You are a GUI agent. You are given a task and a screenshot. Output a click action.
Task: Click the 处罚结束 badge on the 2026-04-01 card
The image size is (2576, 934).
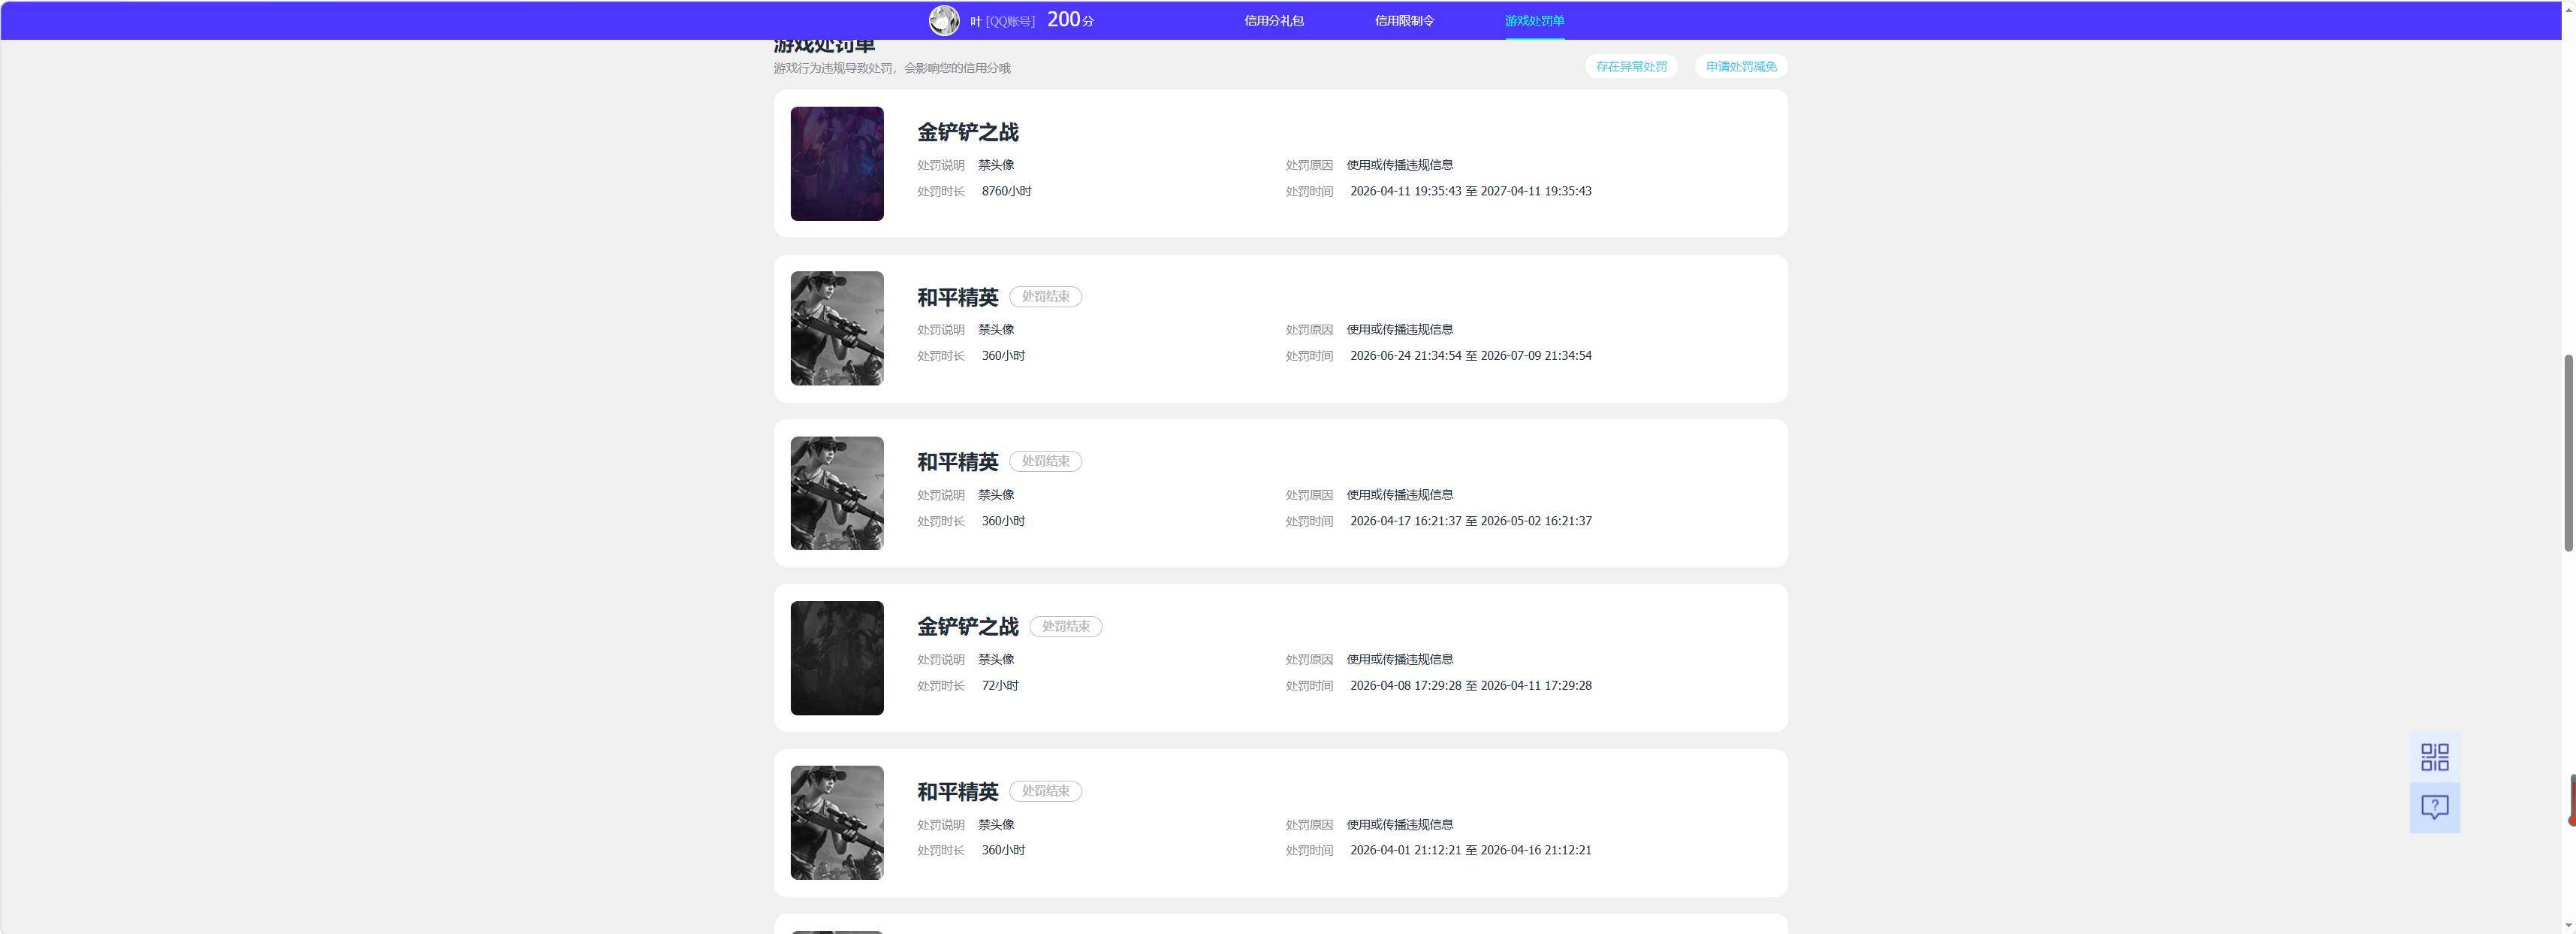[x=1045, y=791]
